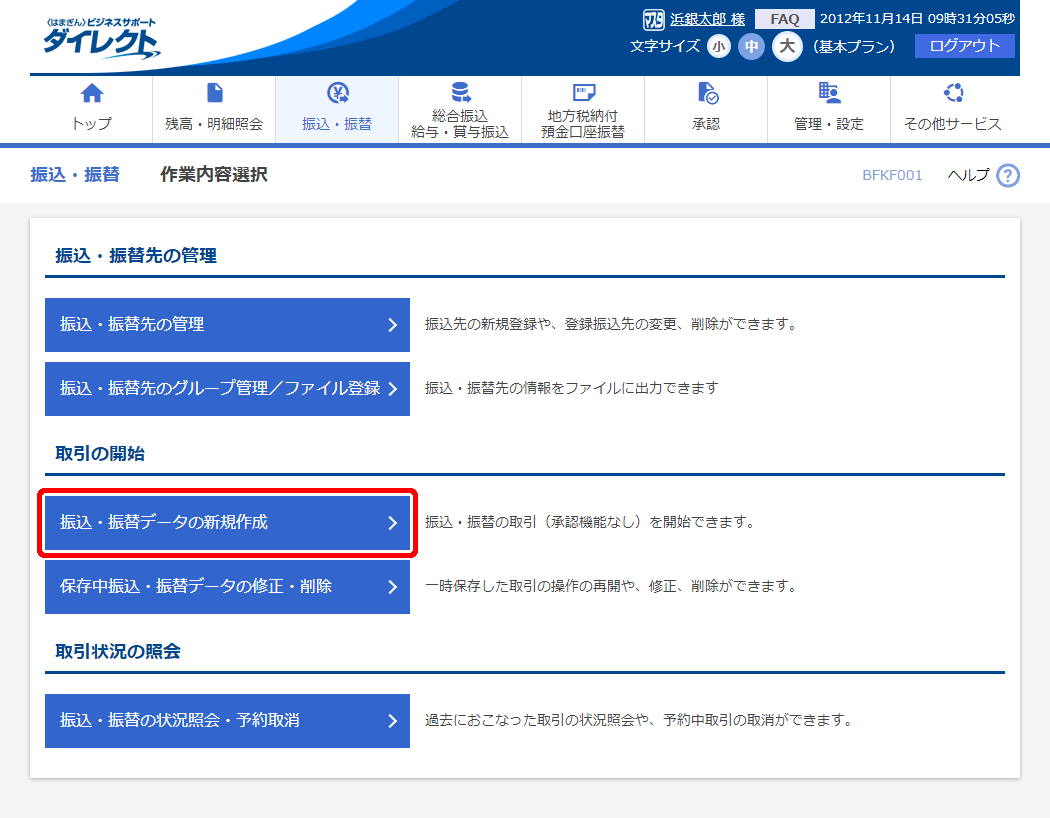1050x818 pixels.
Task: Click the user name 浜銀太郎 link
Action: (706, 19)
